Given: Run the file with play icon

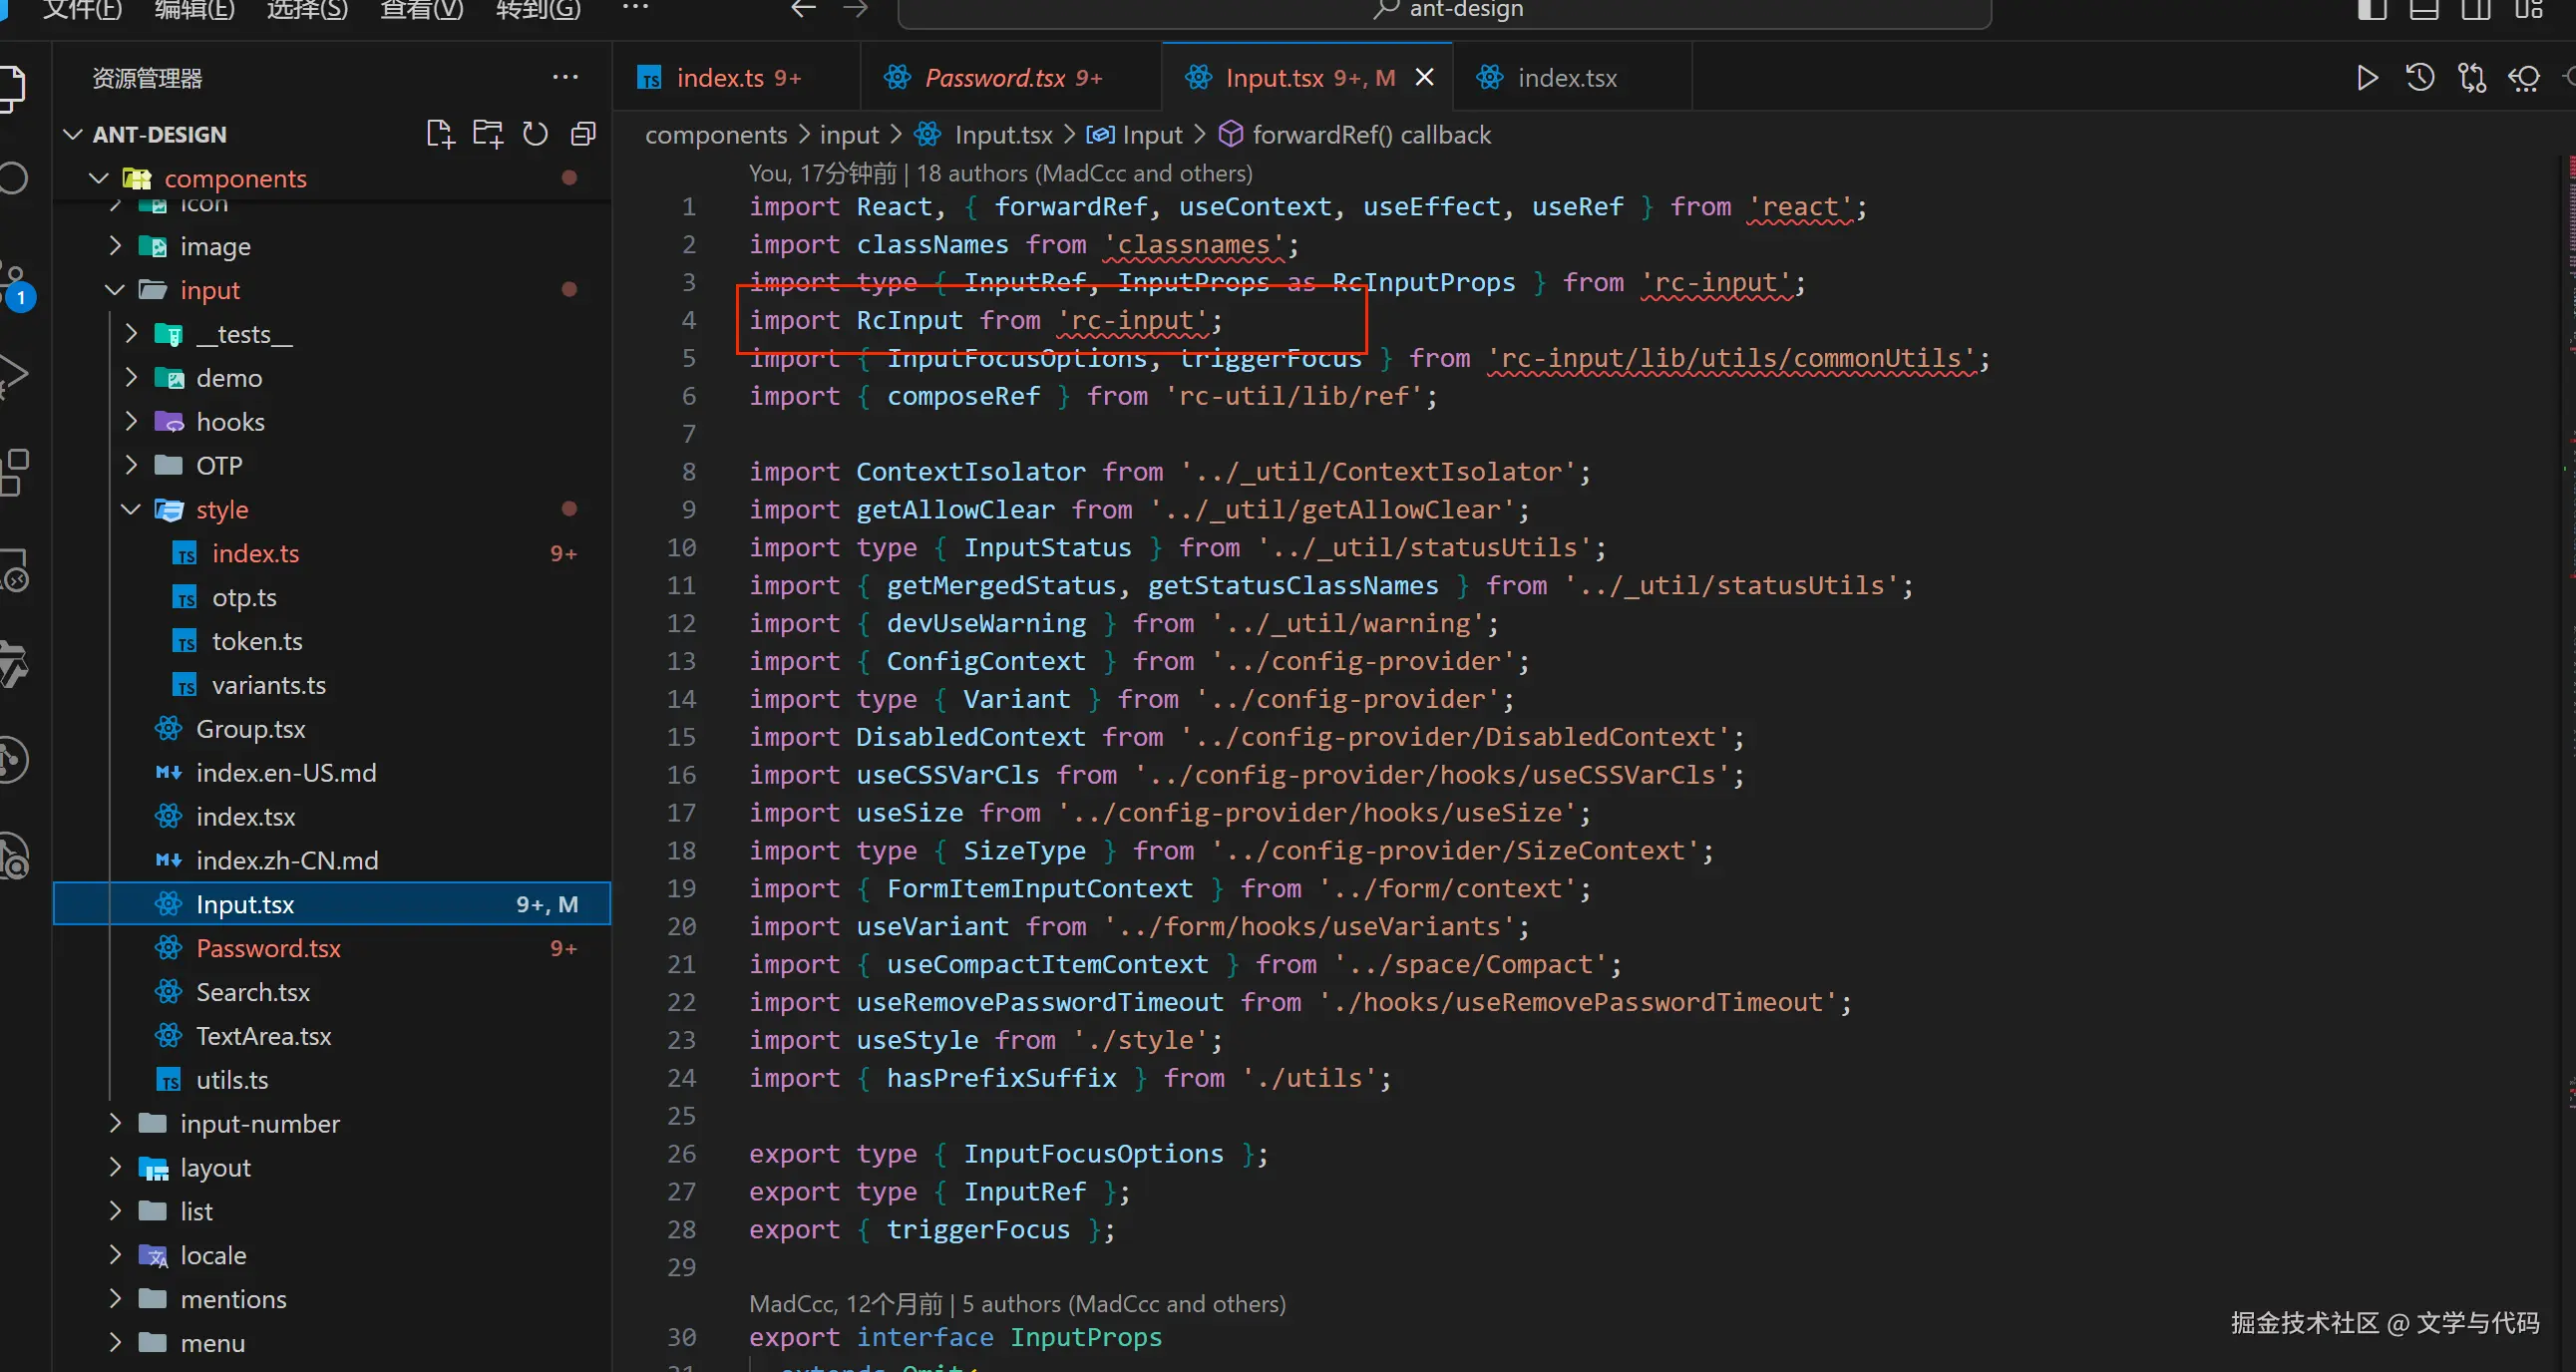Looking at the screenshot, I should pyautogui.click(x=2366, y=78).
